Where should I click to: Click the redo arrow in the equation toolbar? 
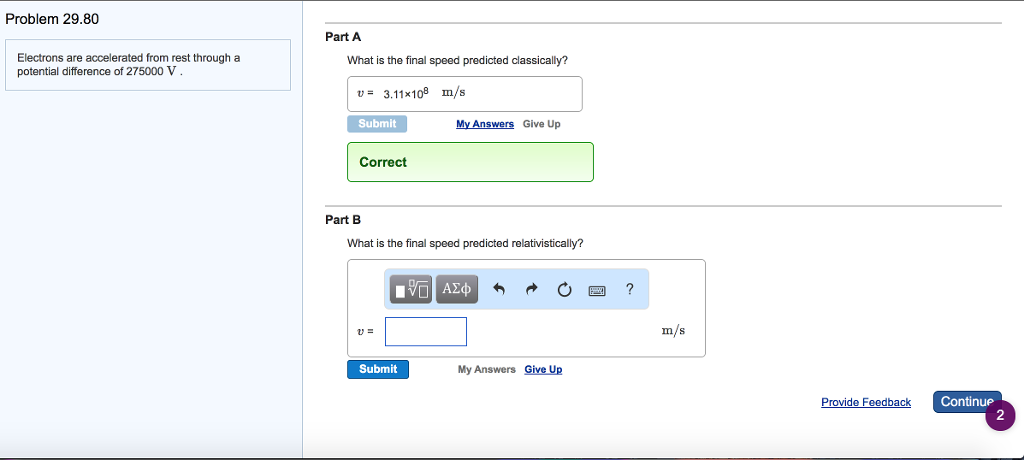tap(532, 290)
